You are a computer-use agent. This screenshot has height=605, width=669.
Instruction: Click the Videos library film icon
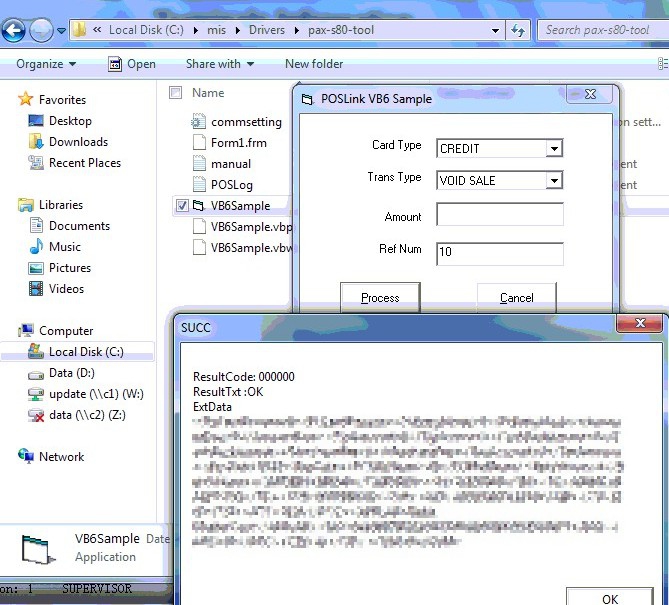36,289
